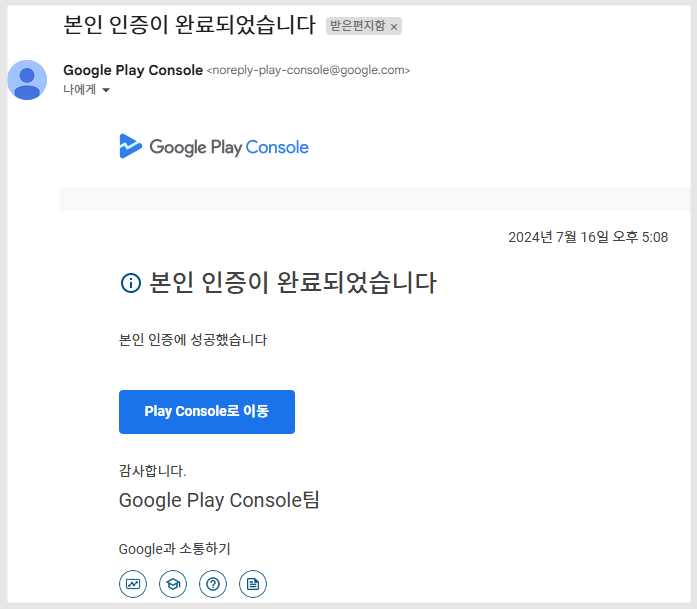
Task: Open the question mark help icon
Action: click(212, 584)
